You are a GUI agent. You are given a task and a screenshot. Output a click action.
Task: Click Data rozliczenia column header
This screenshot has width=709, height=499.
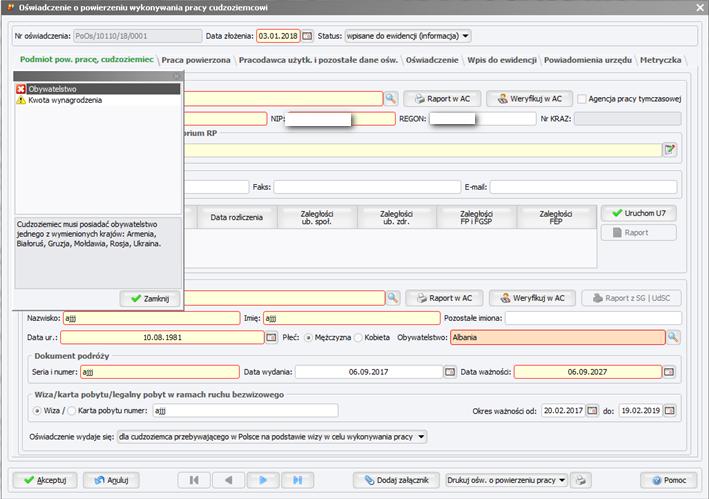(236, 217)
